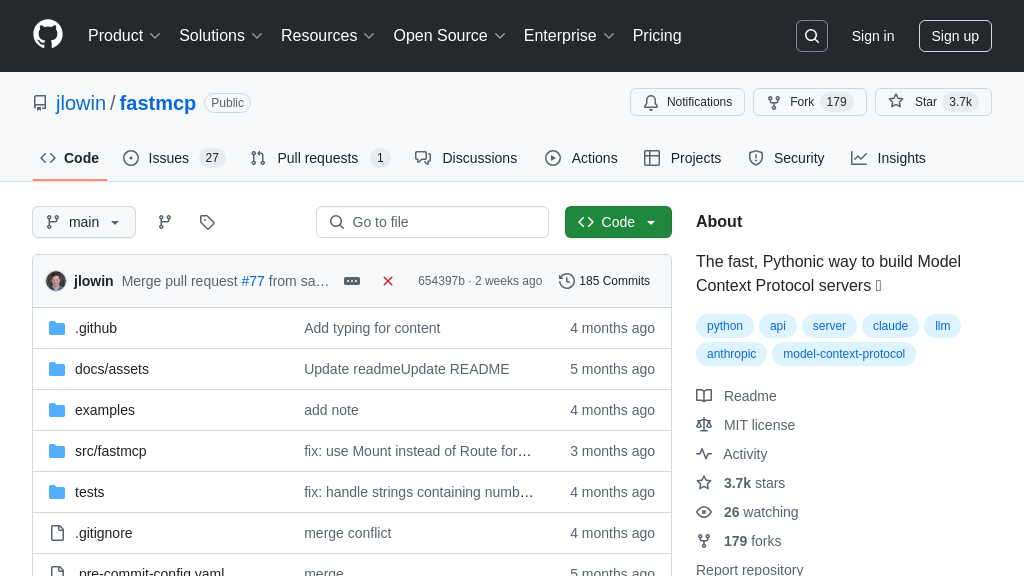The width and height of the screenshot is (1024, 576).
Task: Open 'fix: use Mount instead of Route' commit
Action: click(x=417, y=451)
